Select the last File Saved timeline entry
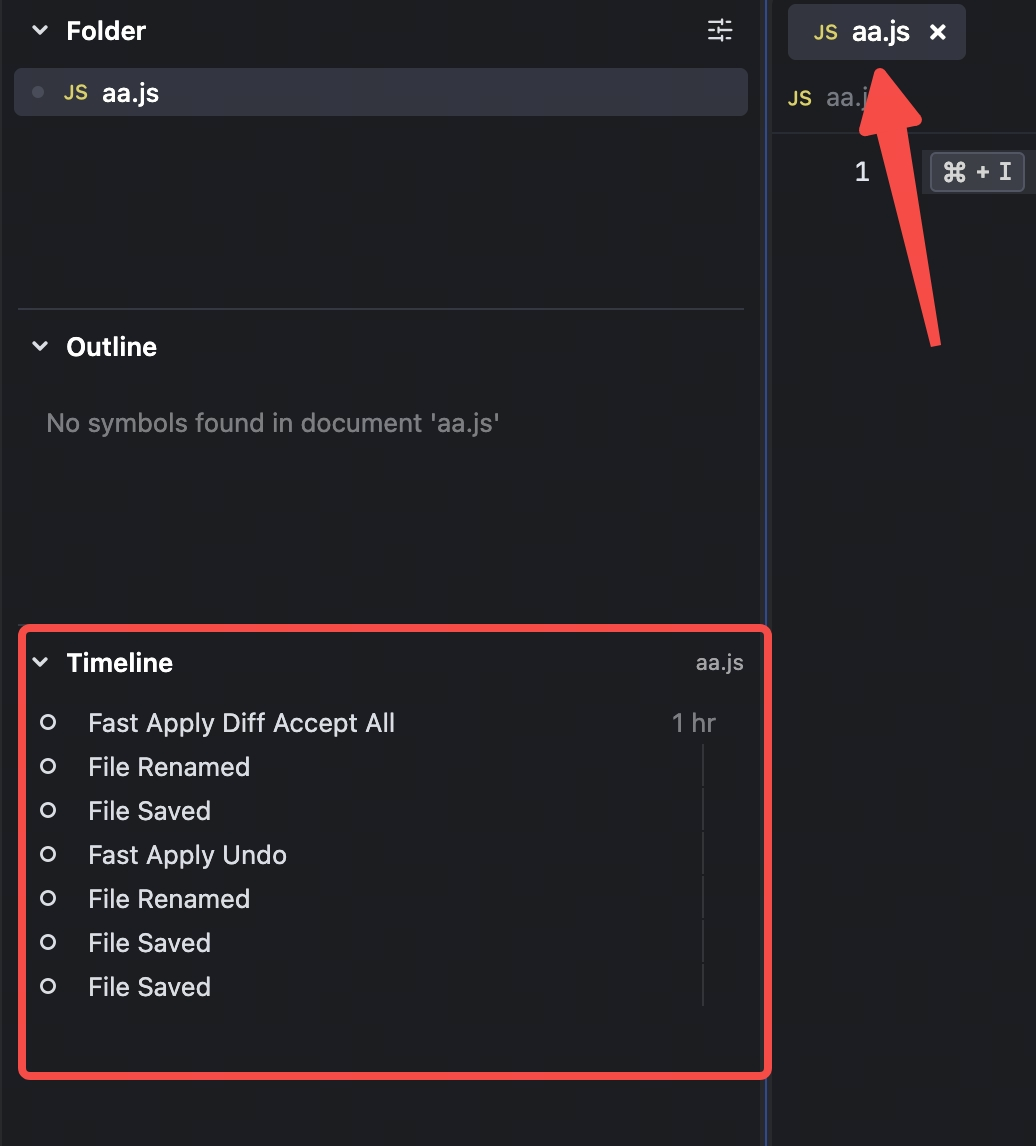 click(x=149, y=987)
